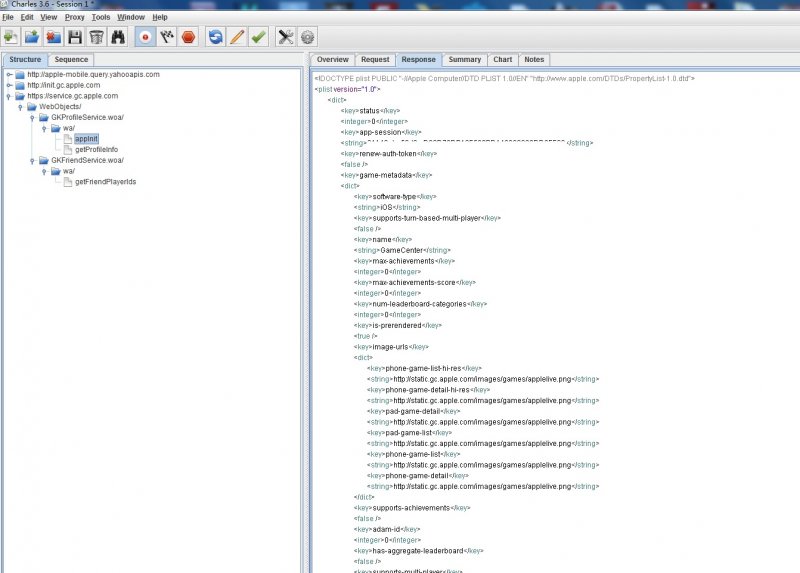Switch to the Request tab
Viewport: 800px width, 573px height.
pyautogui.click(x=375, y=59)
